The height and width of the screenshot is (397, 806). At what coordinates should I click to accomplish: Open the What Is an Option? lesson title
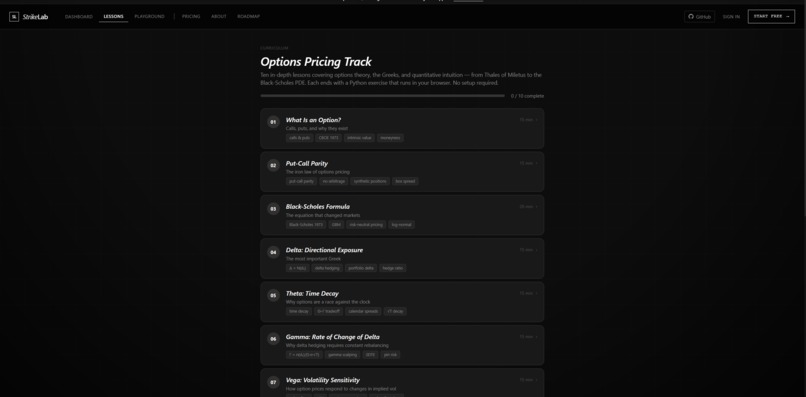coord(313,120)
